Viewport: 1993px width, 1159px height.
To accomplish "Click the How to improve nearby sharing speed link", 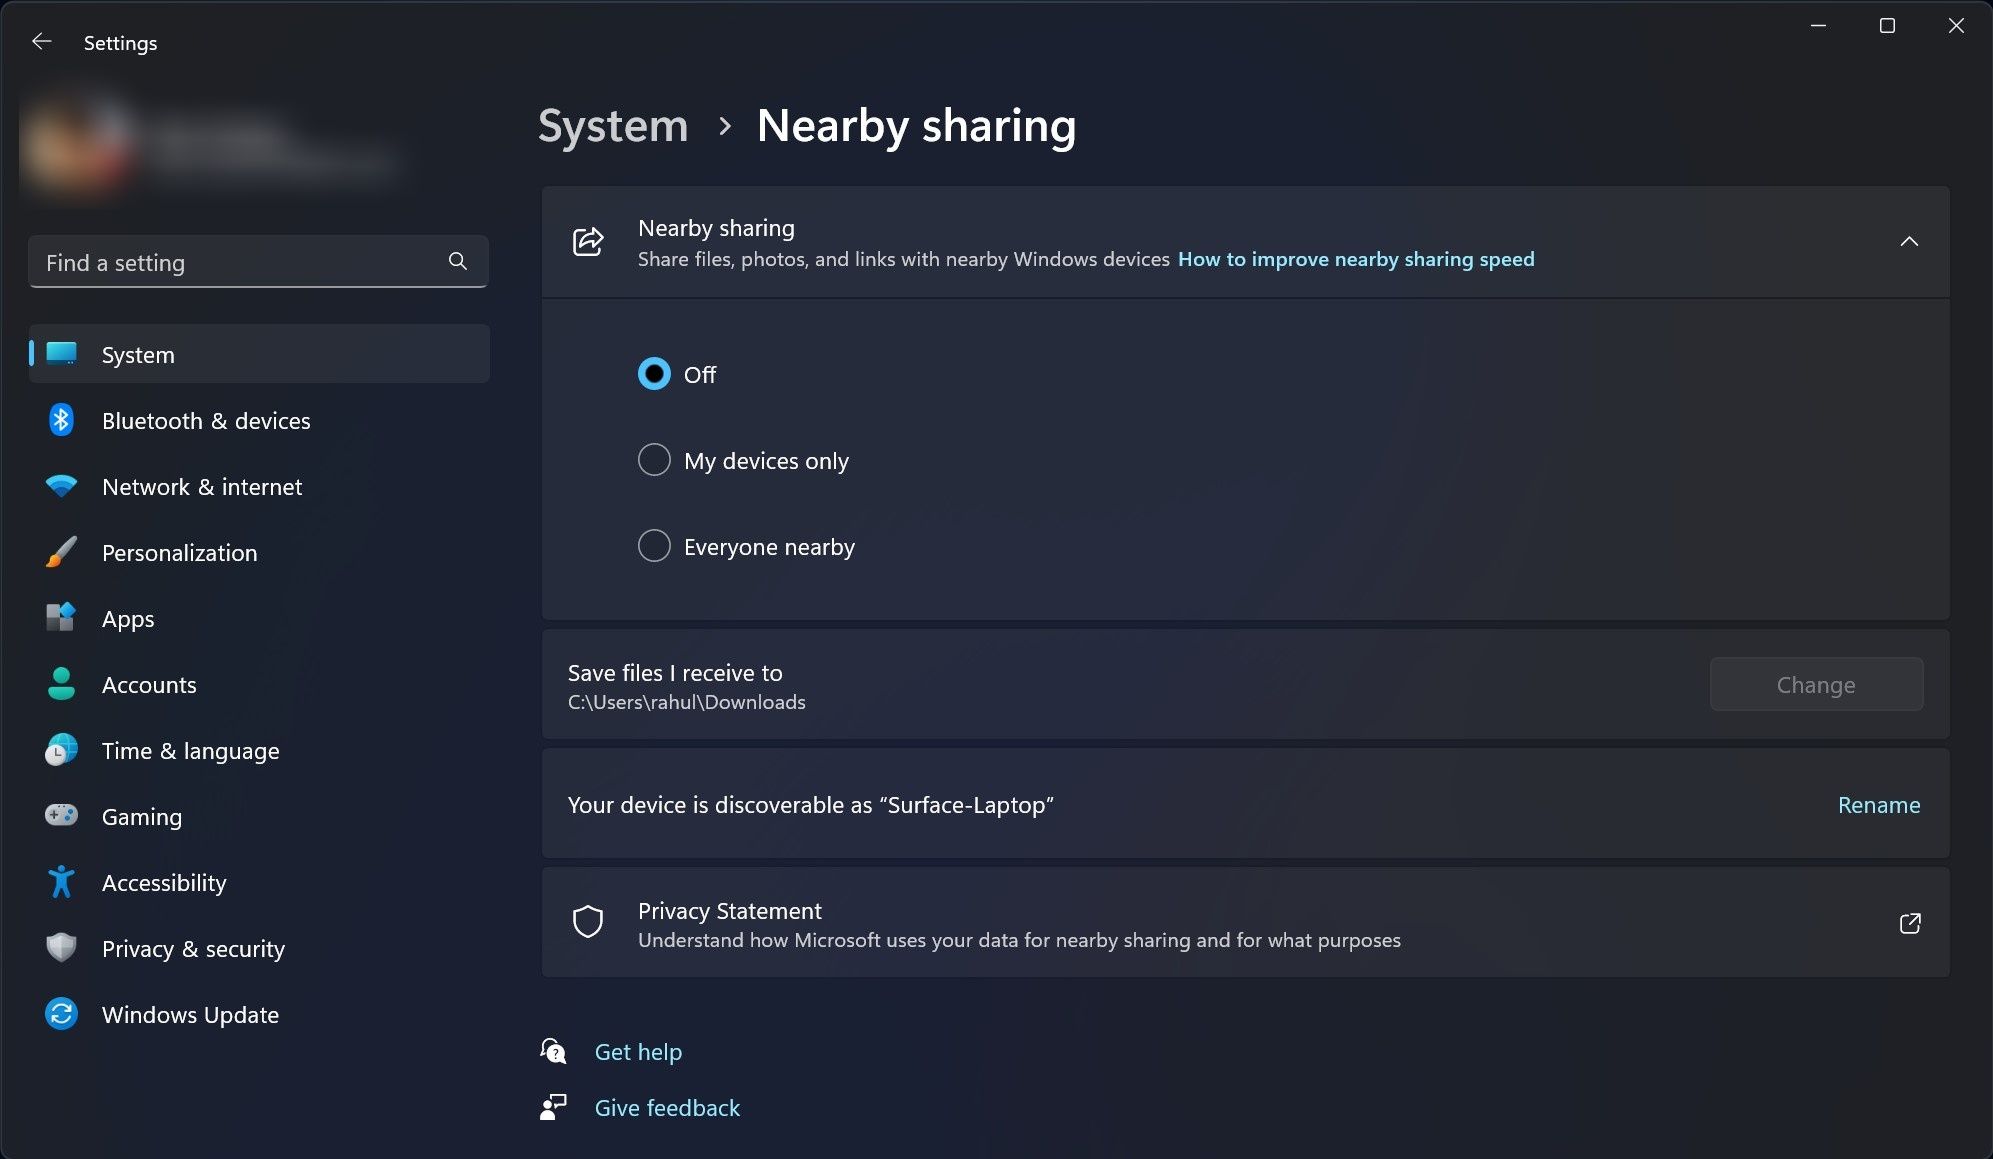I will point(1357,258).
